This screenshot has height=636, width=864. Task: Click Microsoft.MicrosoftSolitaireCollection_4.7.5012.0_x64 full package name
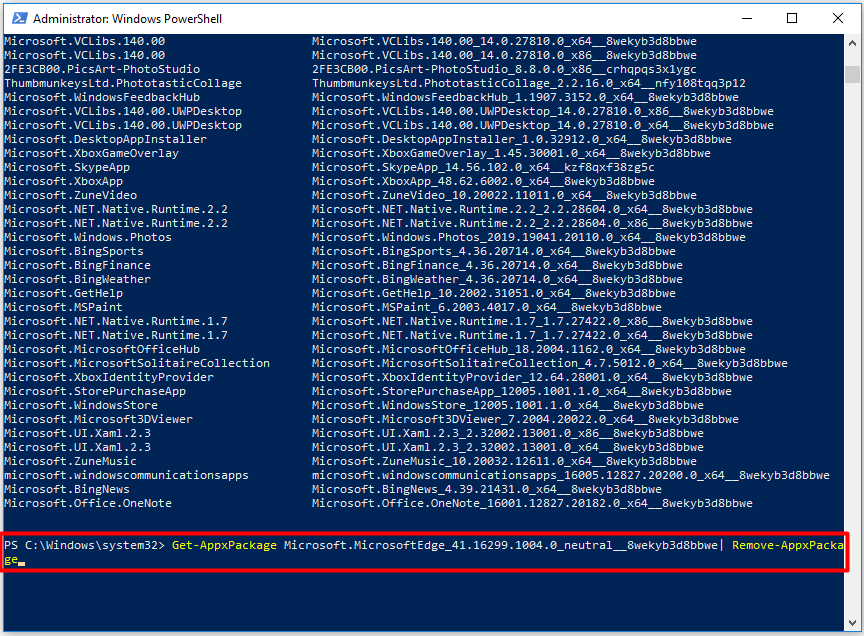click(549, 363)
